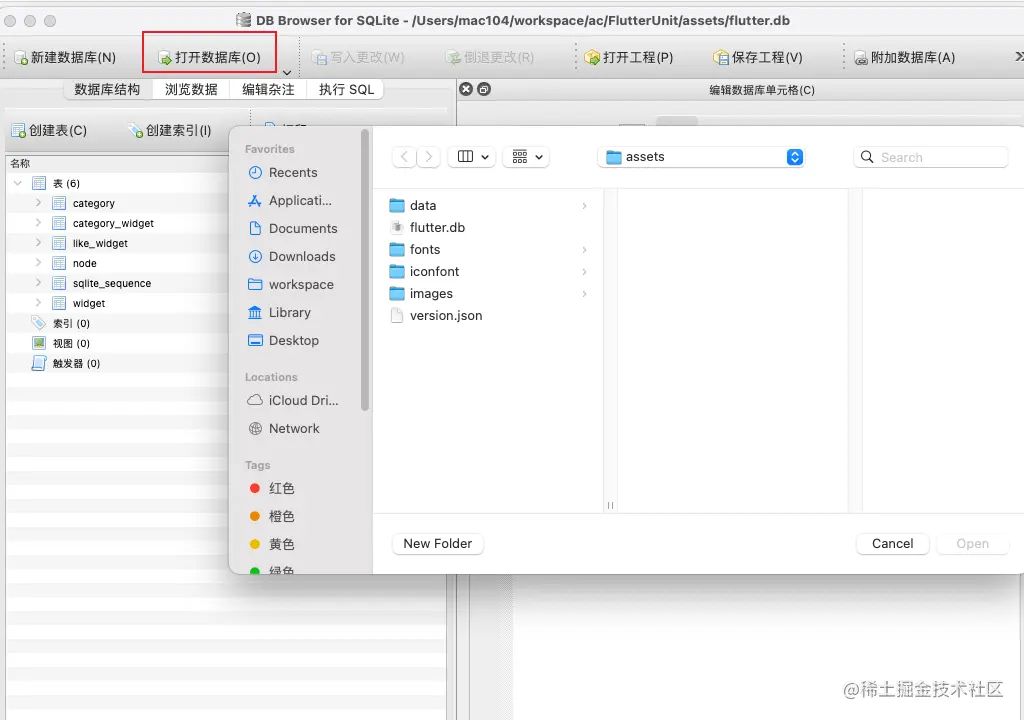
Task: Switch to the 浏览数据 tab
Action: point(190,88)
